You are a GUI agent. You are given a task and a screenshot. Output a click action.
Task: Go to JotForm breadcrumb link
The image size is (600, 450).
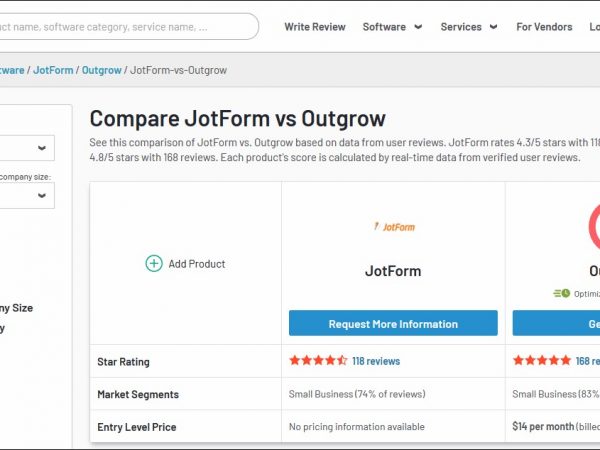coord(53,71)
